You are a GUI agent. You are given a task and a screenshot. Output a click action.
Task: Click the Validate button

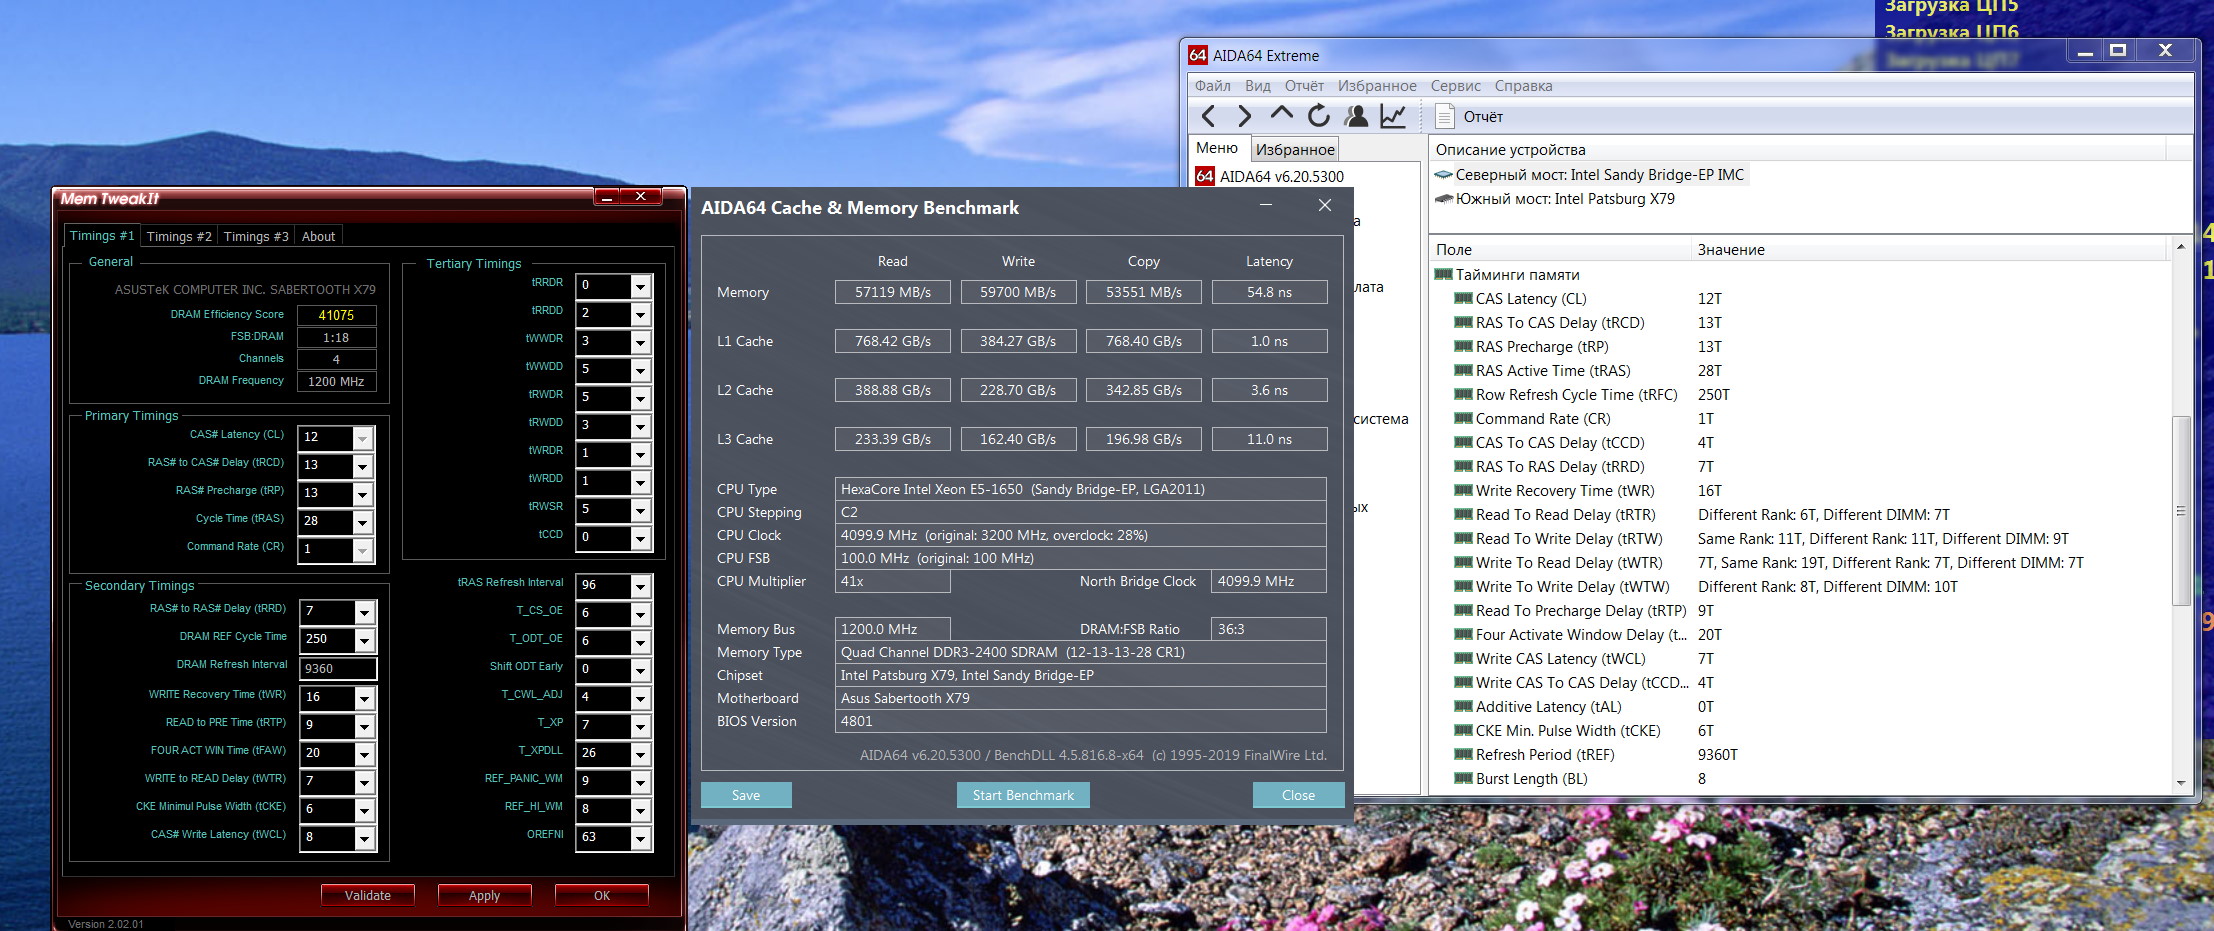coord(368,896)
